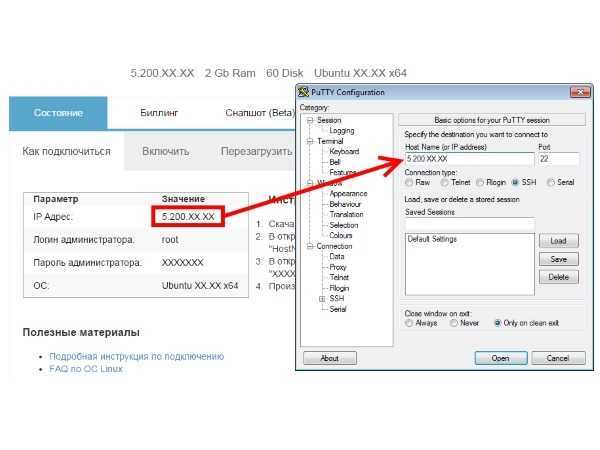Switch to the Биллинг tab
The width and height of the screenshot is (600, 450).
click(159, 113)
